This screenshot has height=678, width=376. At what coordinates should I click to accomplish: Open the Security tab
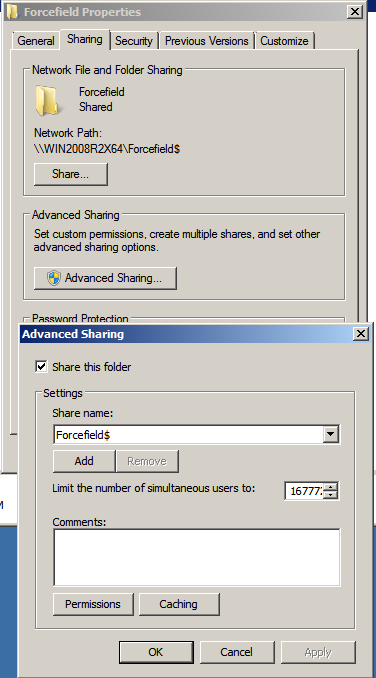click(134, 41)
